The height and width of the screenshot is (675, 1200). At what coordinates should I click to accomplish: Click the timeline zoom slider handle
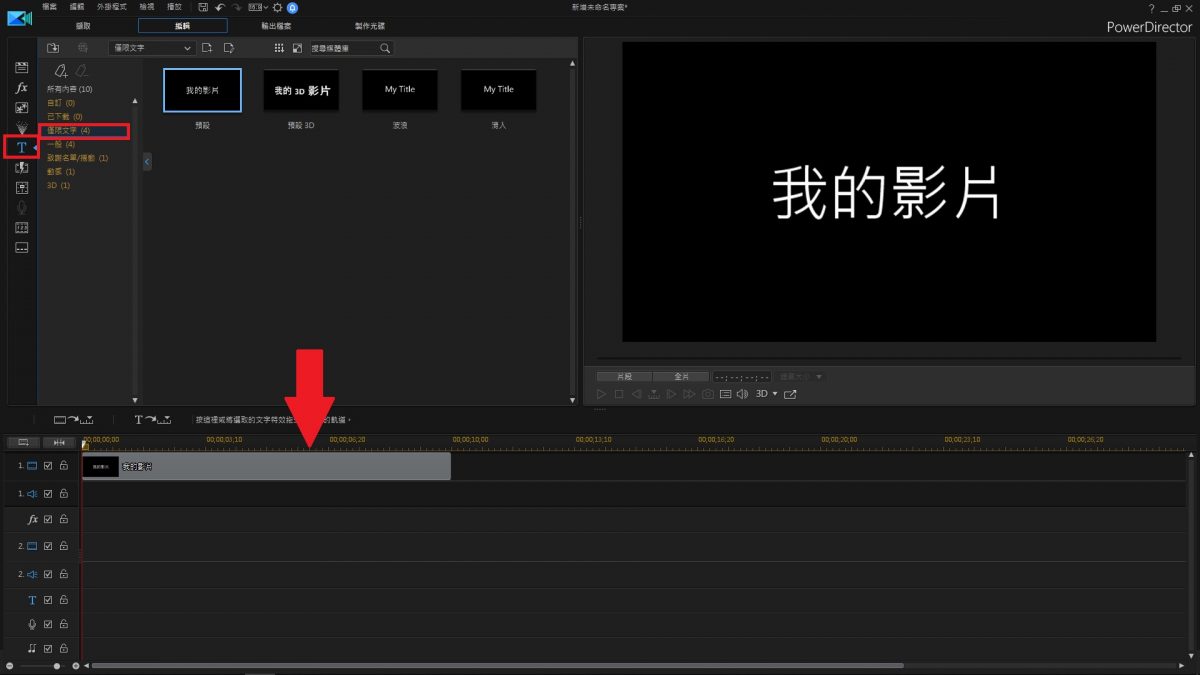pos(57,665)
